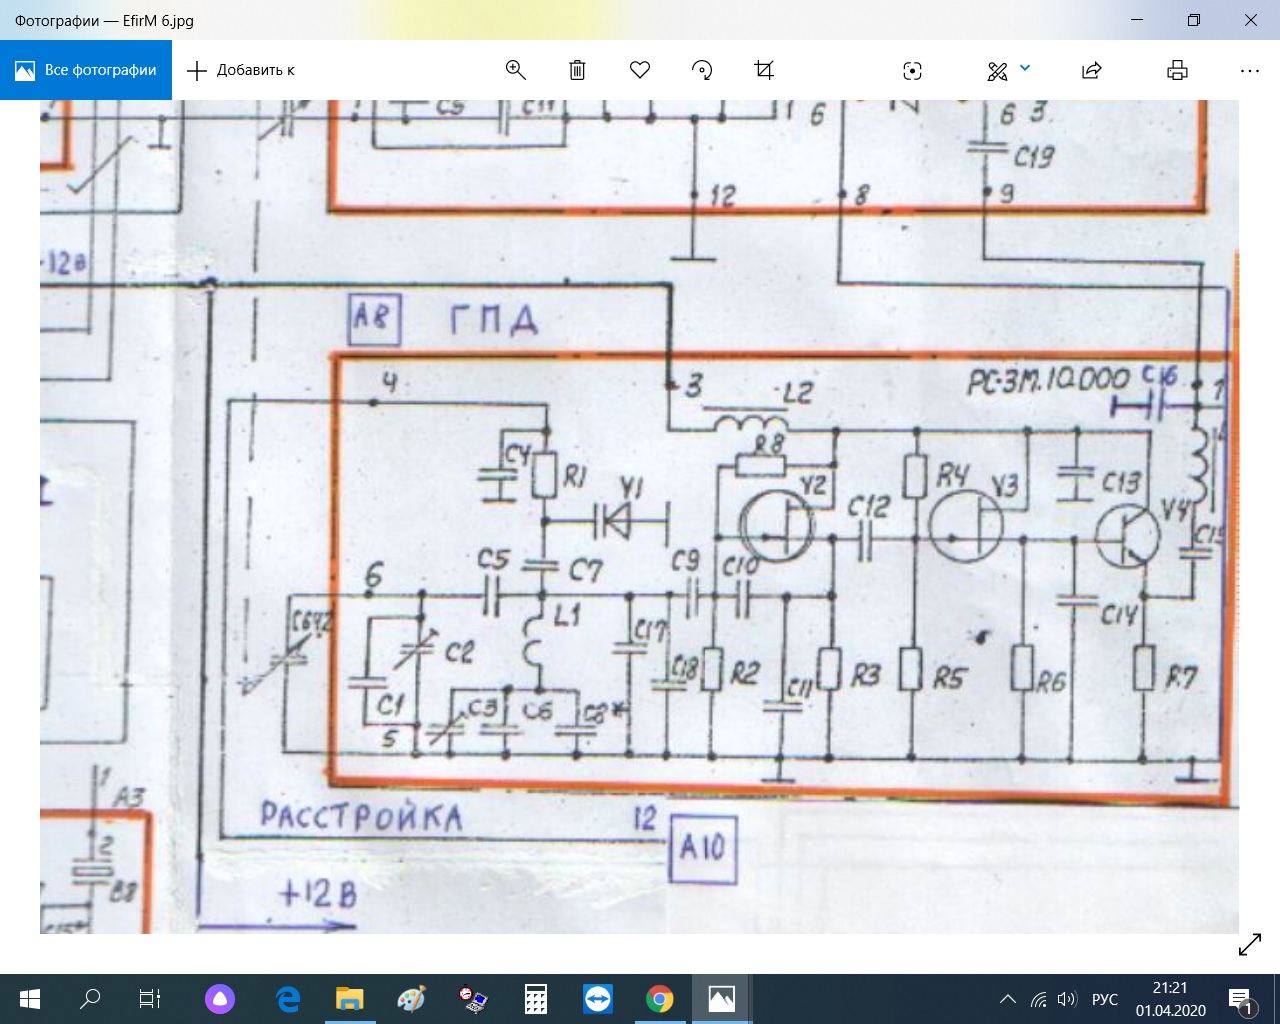The width and height of the screenshot is (1280, 1024).
Task: Switch the РУС input language indicator
Action: 1105,999
